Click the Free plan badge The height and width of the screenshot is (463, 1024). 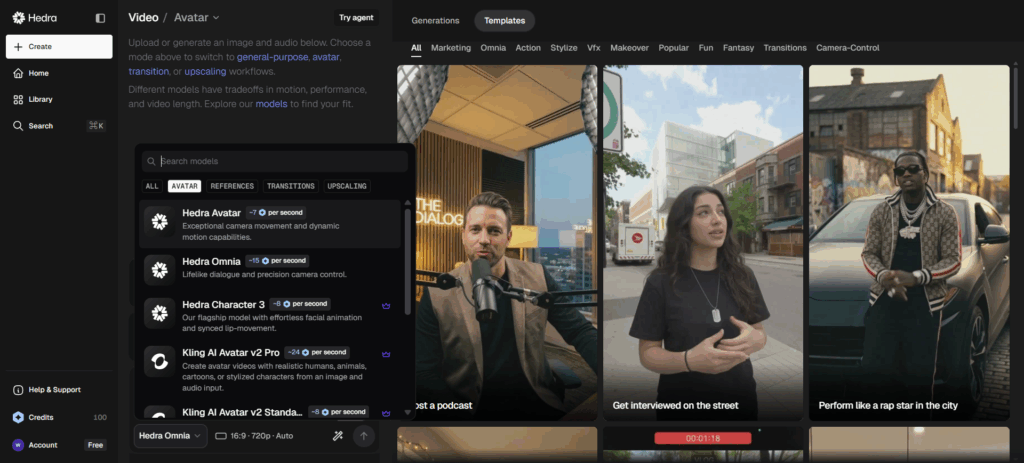click(x=95, y=445)
